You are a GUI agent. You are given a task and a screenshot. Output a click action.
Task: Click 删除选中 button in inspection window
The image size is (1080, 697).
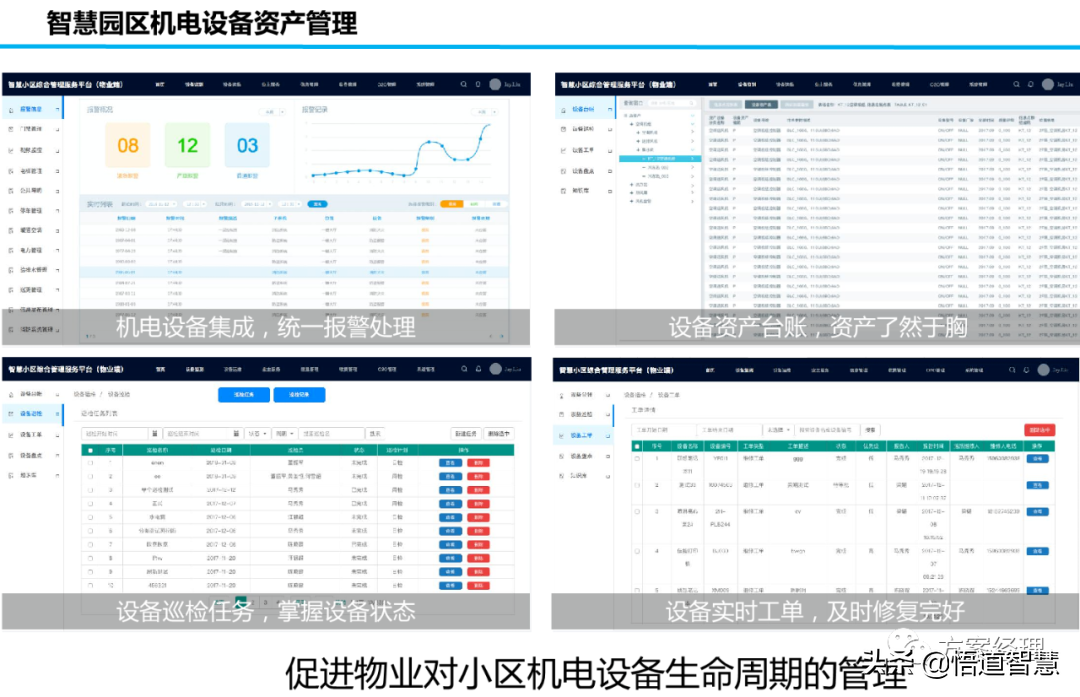(x=499, y=433)
